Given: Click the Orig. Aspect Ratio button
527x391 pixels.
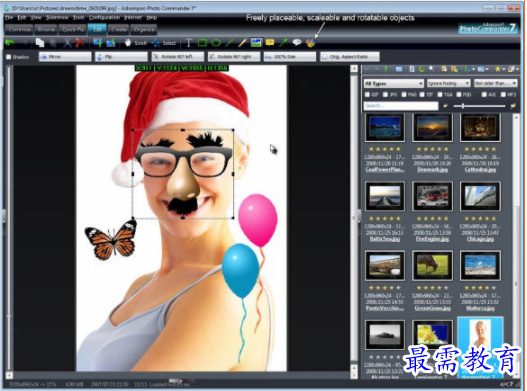Looking at the screenshot, I should tap(350, 57).
